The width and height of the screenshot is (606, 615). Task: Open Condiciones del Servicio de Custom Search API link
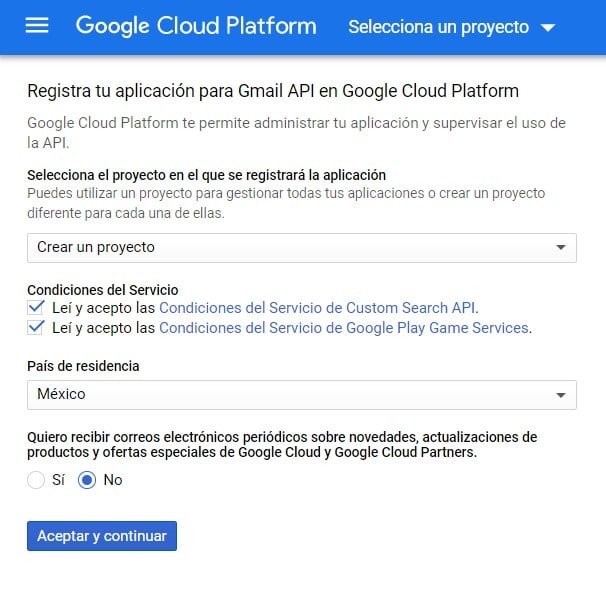pyautogui.click(x=319, y=308)
